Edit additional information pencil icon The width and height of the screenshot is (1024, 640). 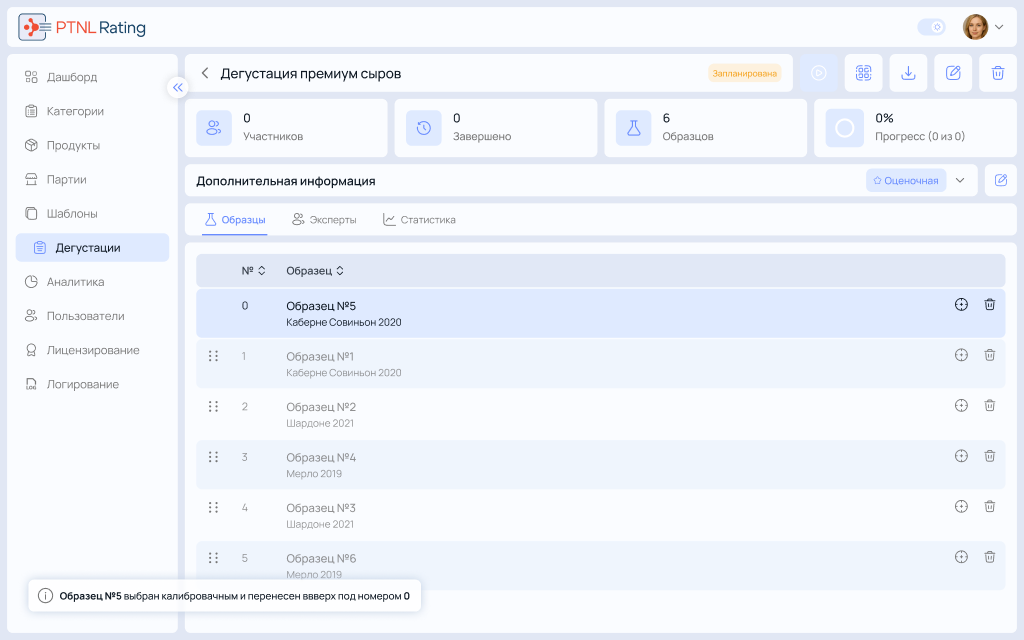click(x=1000, y=180)
